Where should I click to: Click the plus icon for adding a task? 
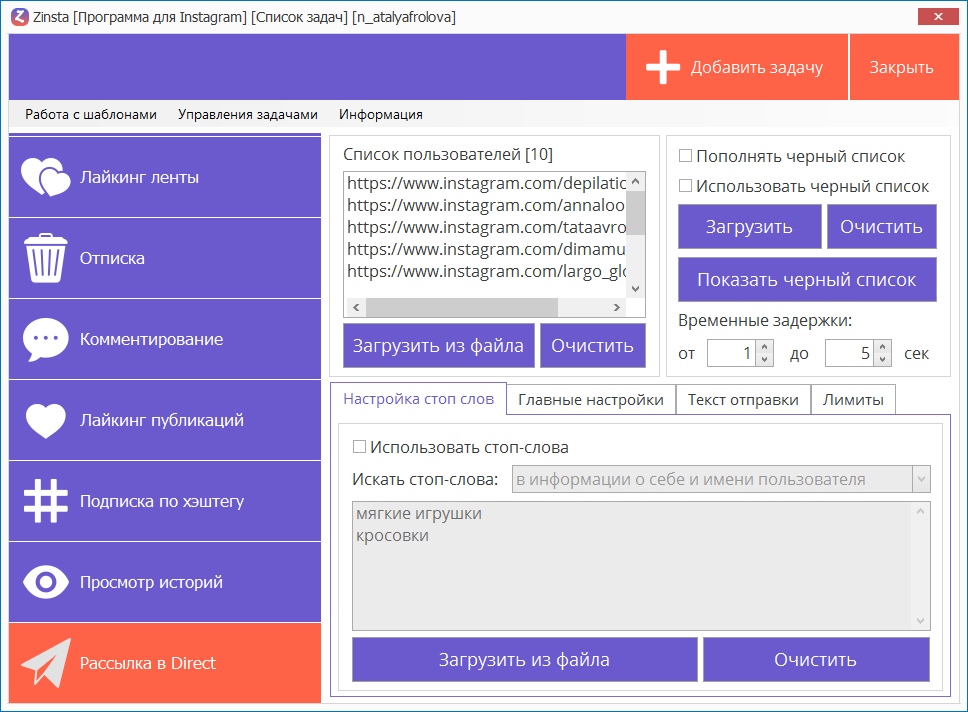(x=662, y=67)
